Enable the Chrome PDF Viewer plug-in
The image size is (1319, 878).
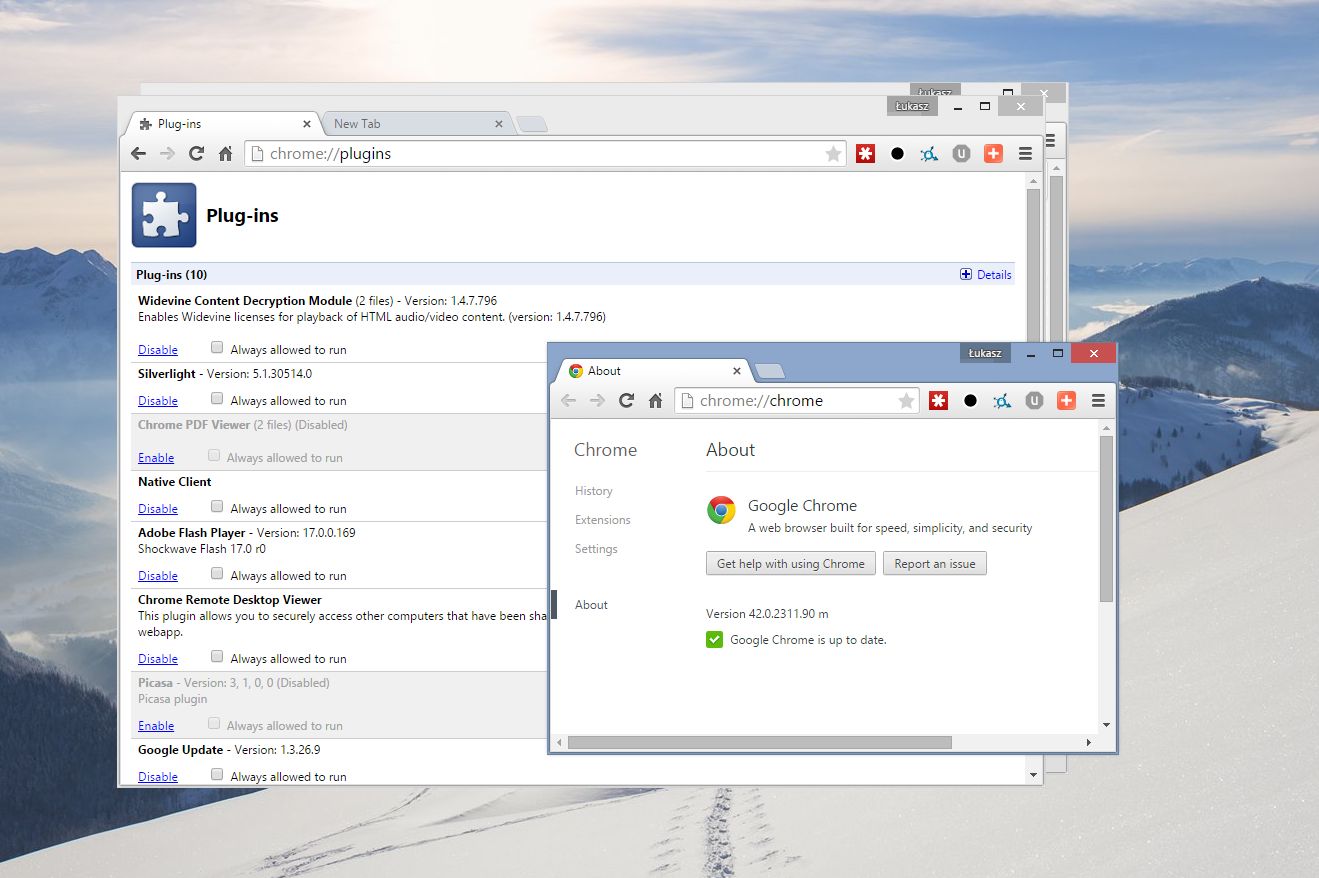point(156,458)
